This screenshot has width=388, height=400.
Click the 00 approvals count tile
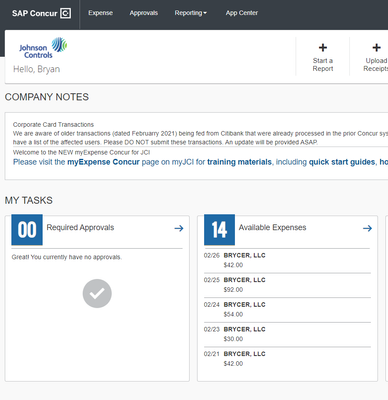(27, 230)
